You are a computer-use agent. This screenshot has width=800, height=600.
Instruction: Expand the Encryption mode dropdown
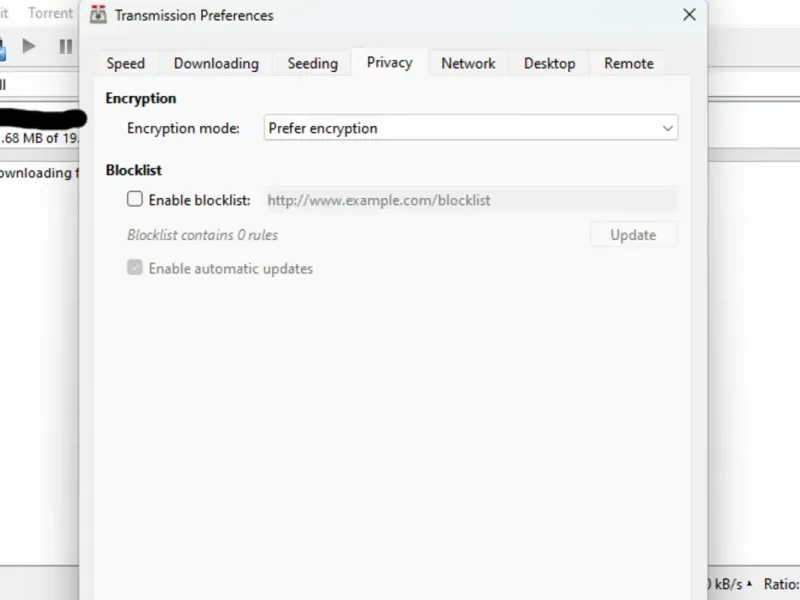(471, 128)
